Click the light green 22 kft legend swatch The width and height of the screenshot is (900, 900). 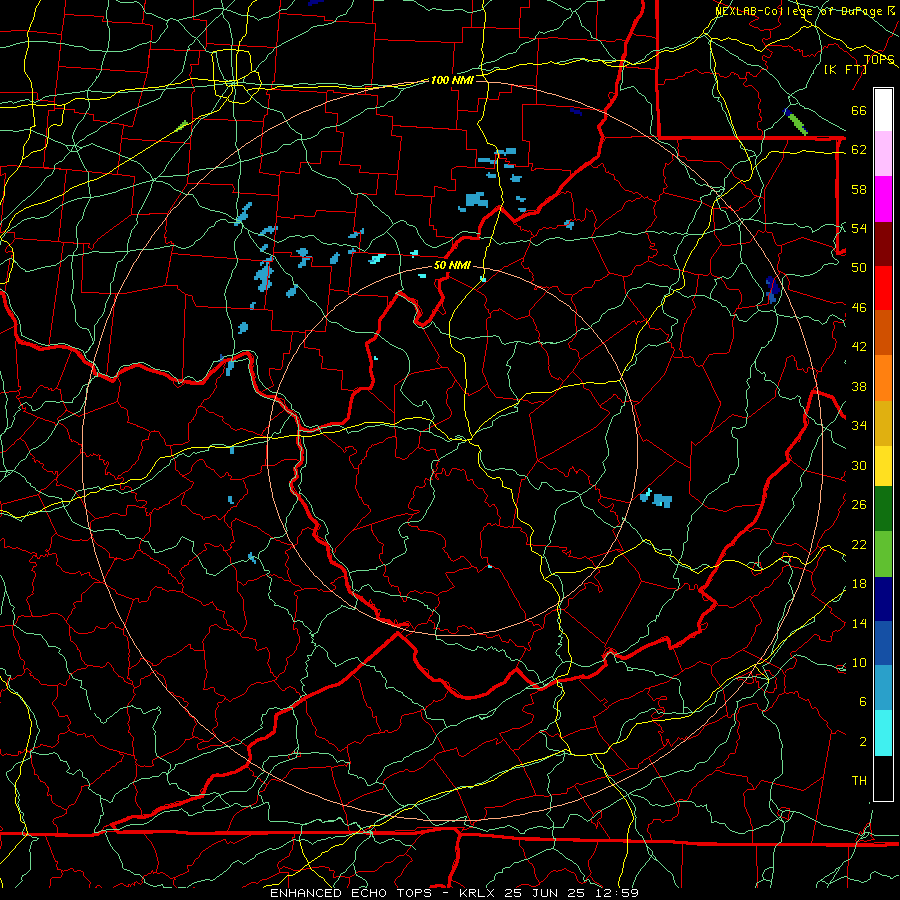click(883, 554)
